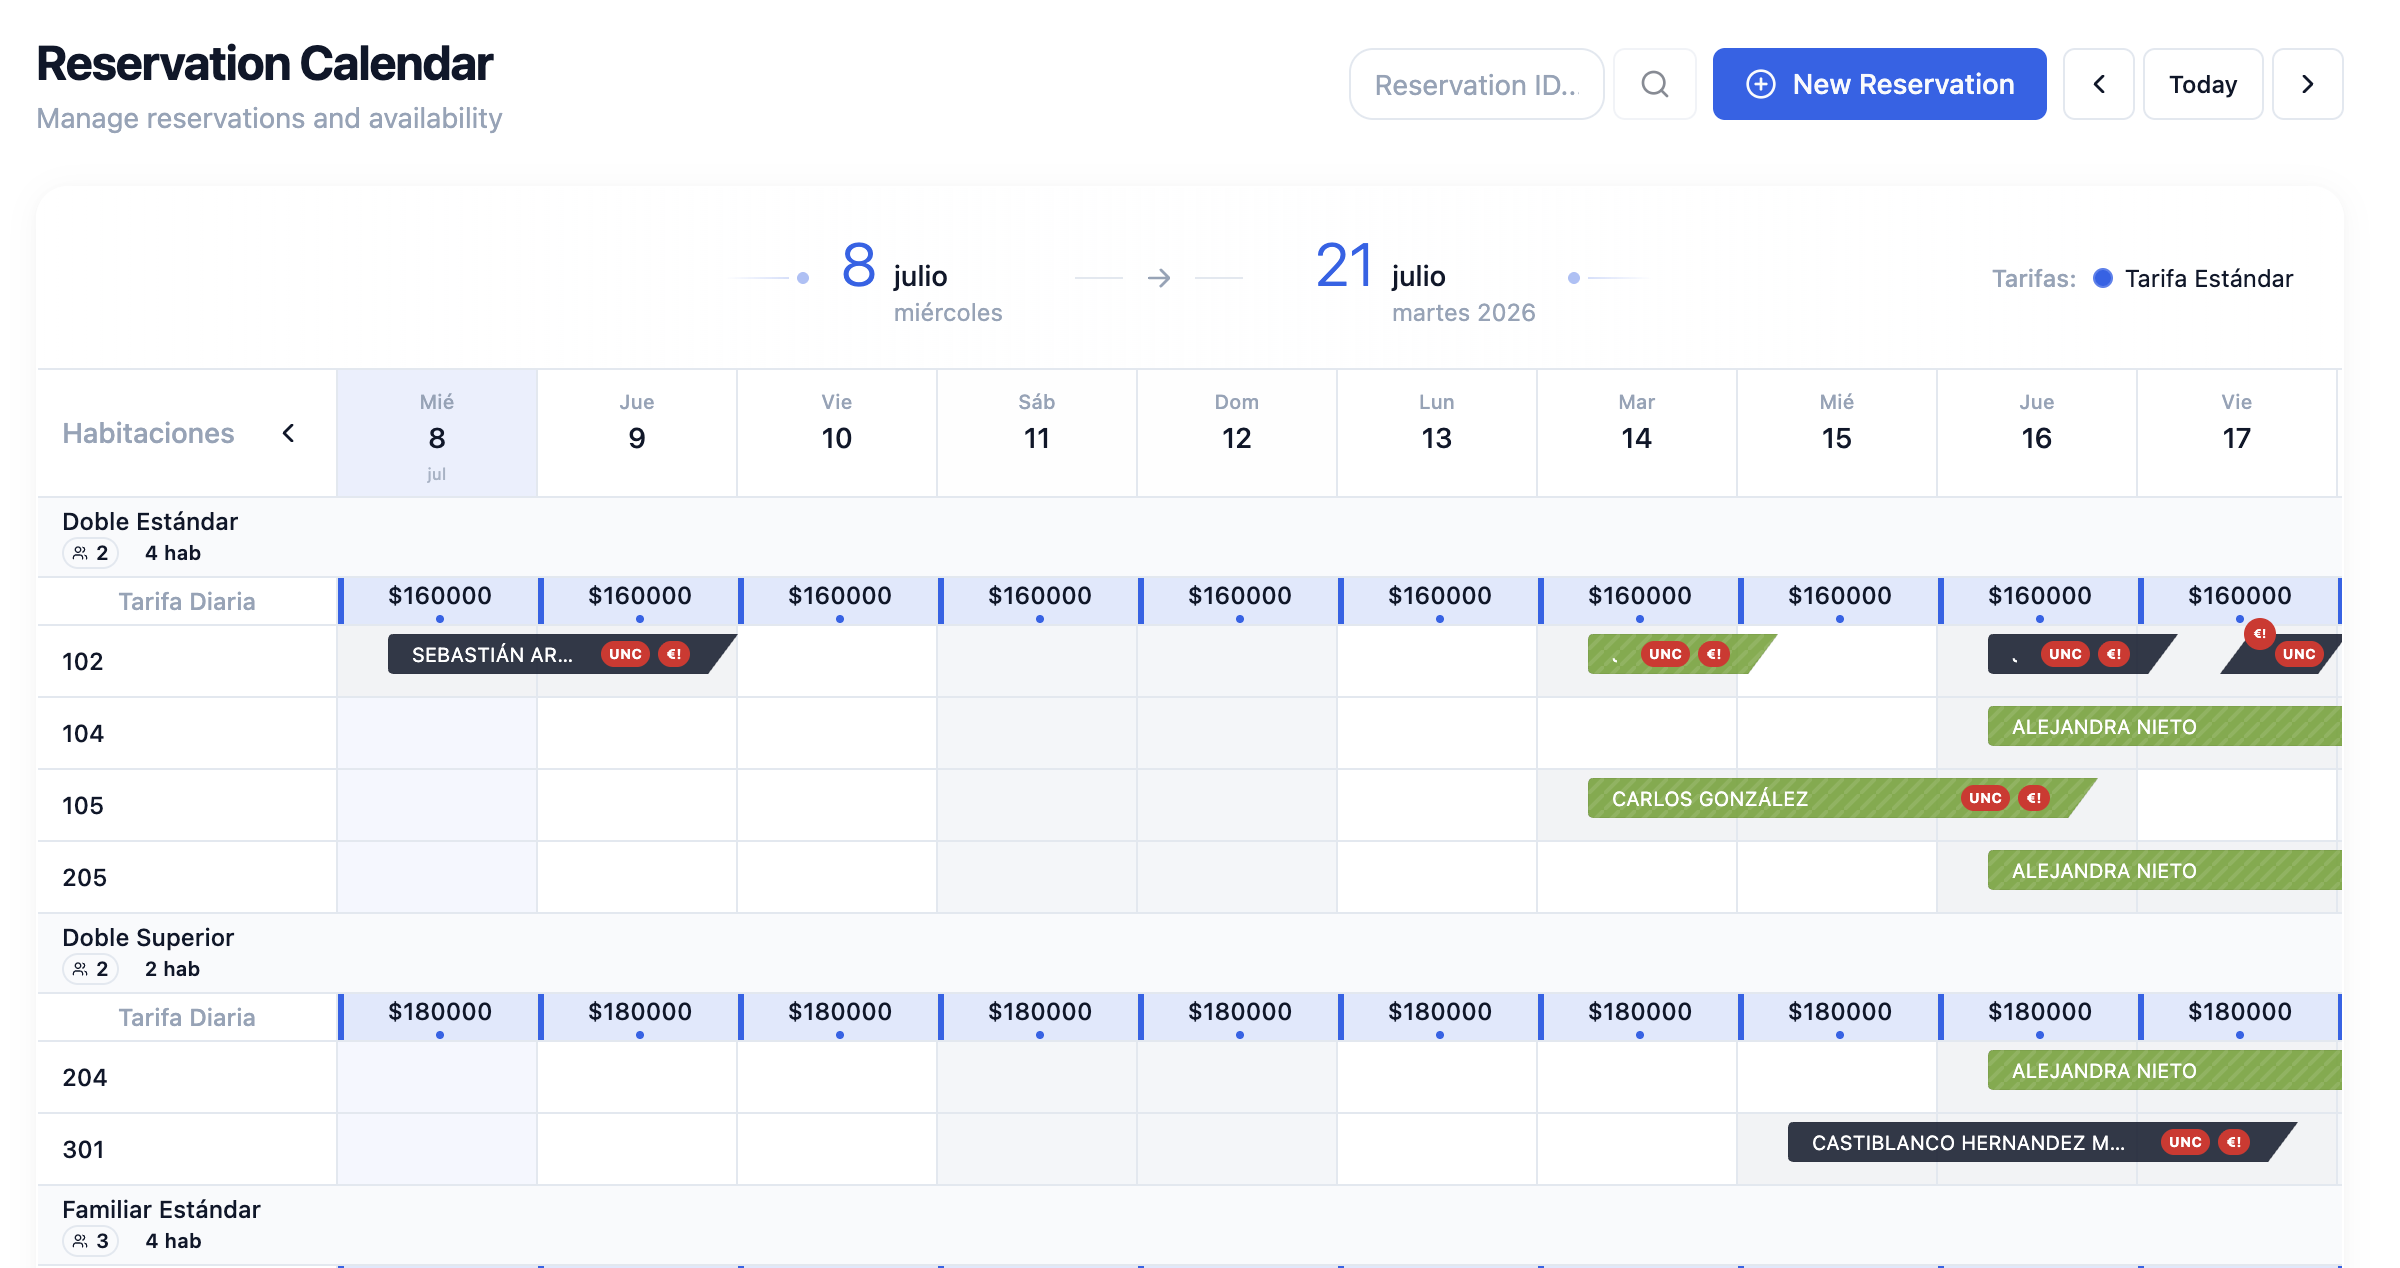Click Doble Superior 2-guest capacity badge
Screen dimensions: 2400x1268
(x=91, y=969)
